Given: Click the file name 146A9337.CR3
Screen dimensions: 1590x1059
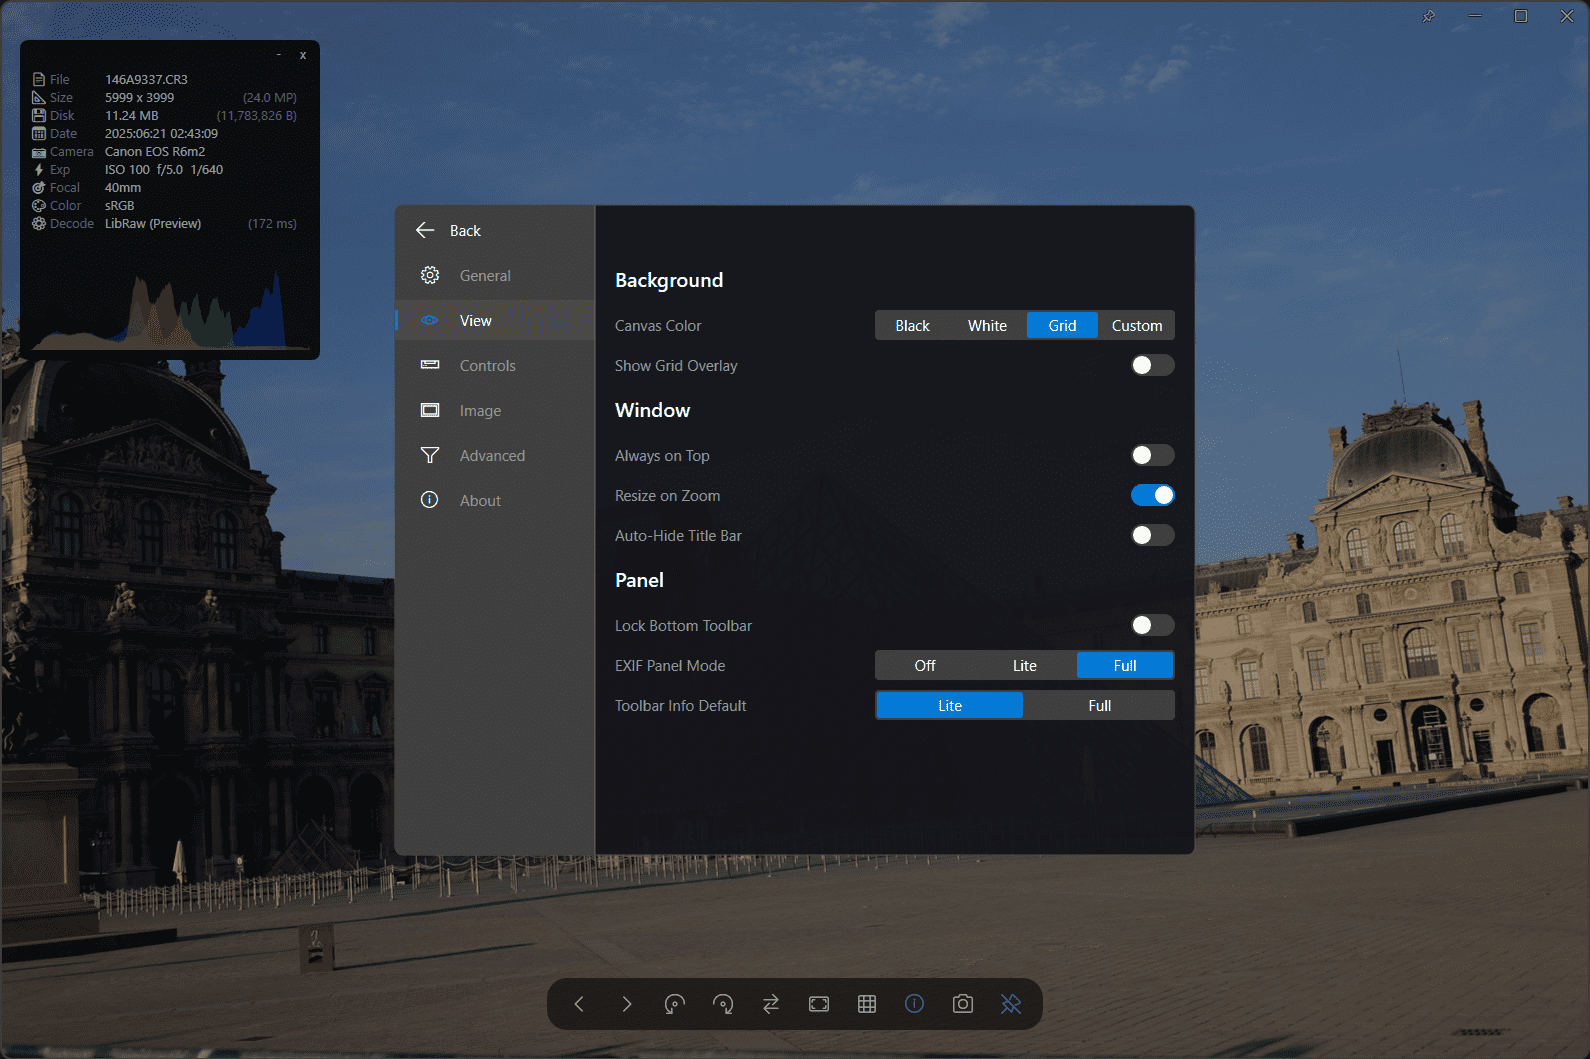Looking at the screenshot, I should pyautogui.click(x=146, y=79).
